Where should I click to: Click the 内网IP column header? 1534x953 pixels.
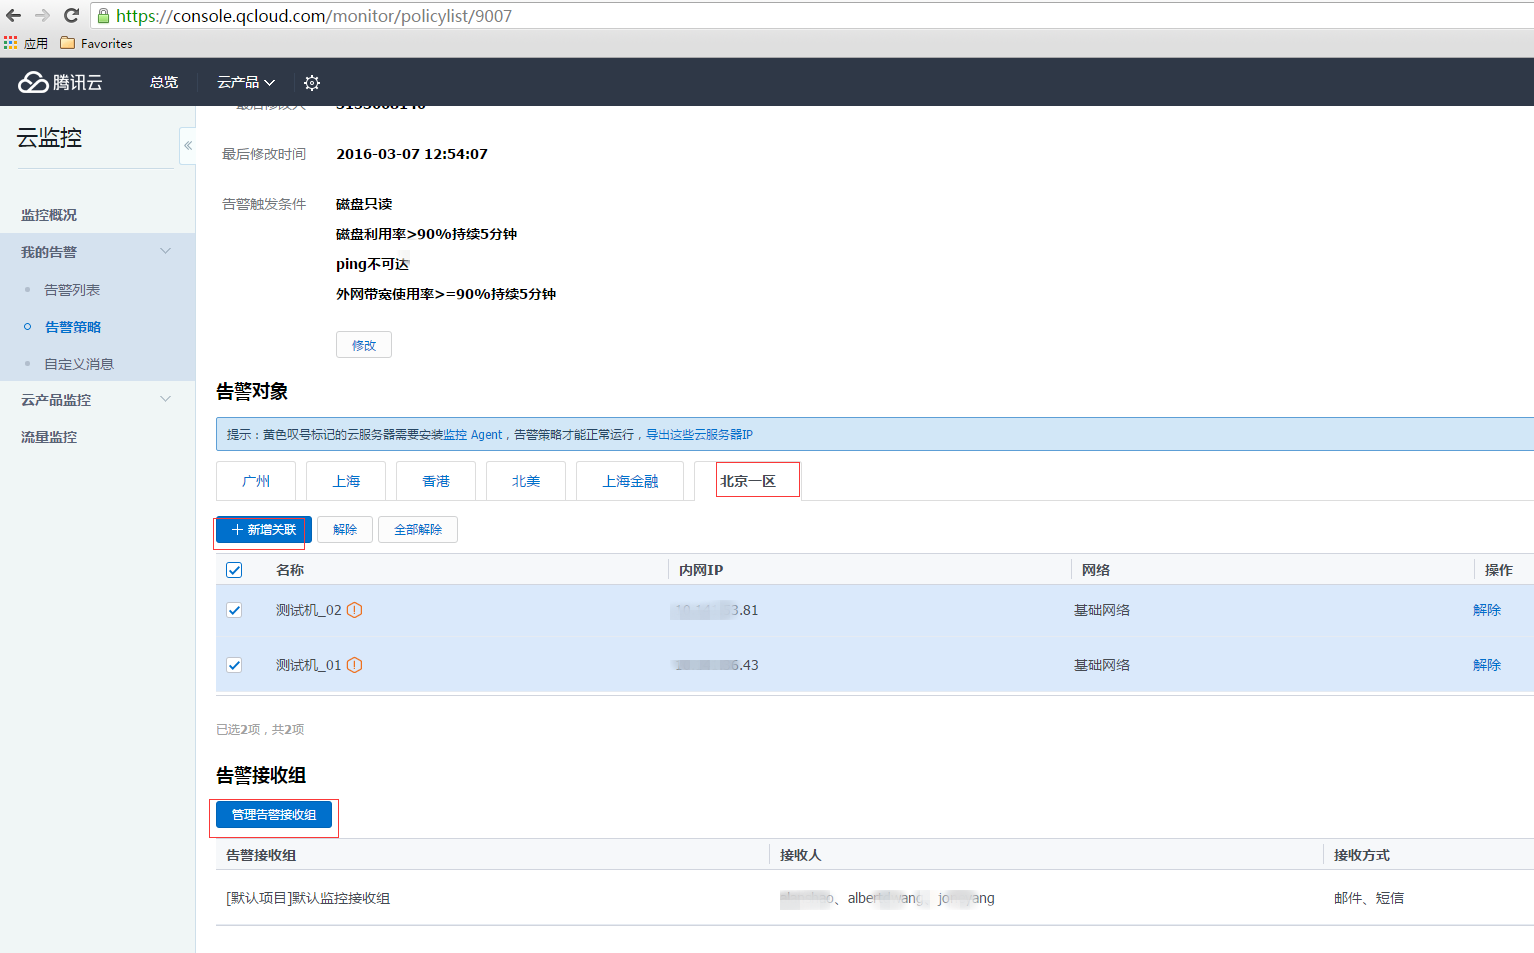click(701, 570)
